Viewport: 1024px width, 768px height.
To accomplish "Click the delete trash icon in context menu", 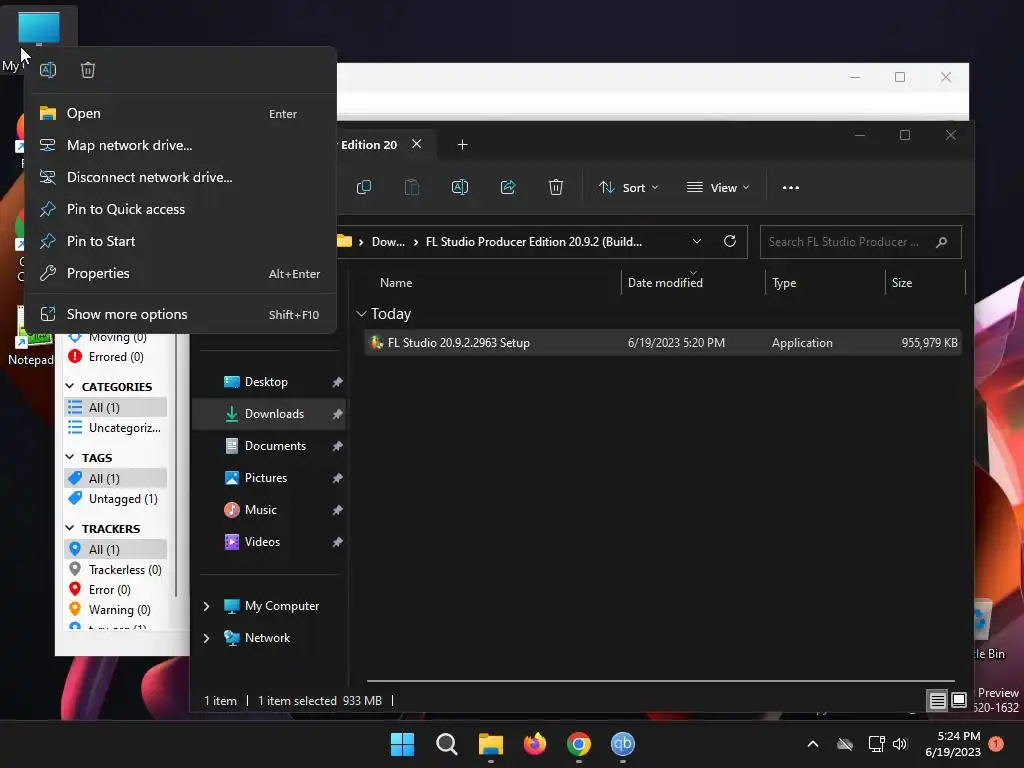I will [x=88, y=70].
